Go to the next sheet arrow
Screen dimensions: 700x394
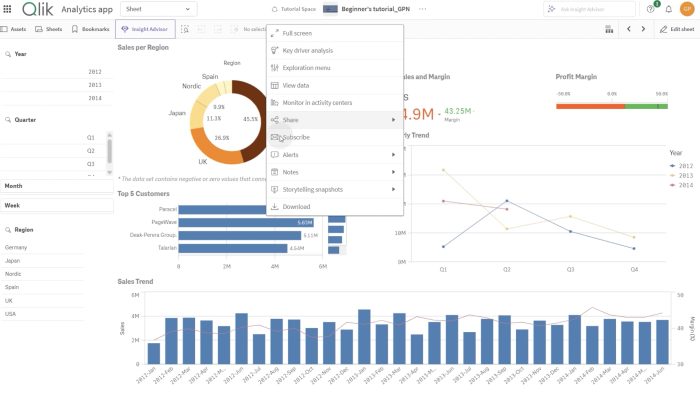tap(643, 29)
